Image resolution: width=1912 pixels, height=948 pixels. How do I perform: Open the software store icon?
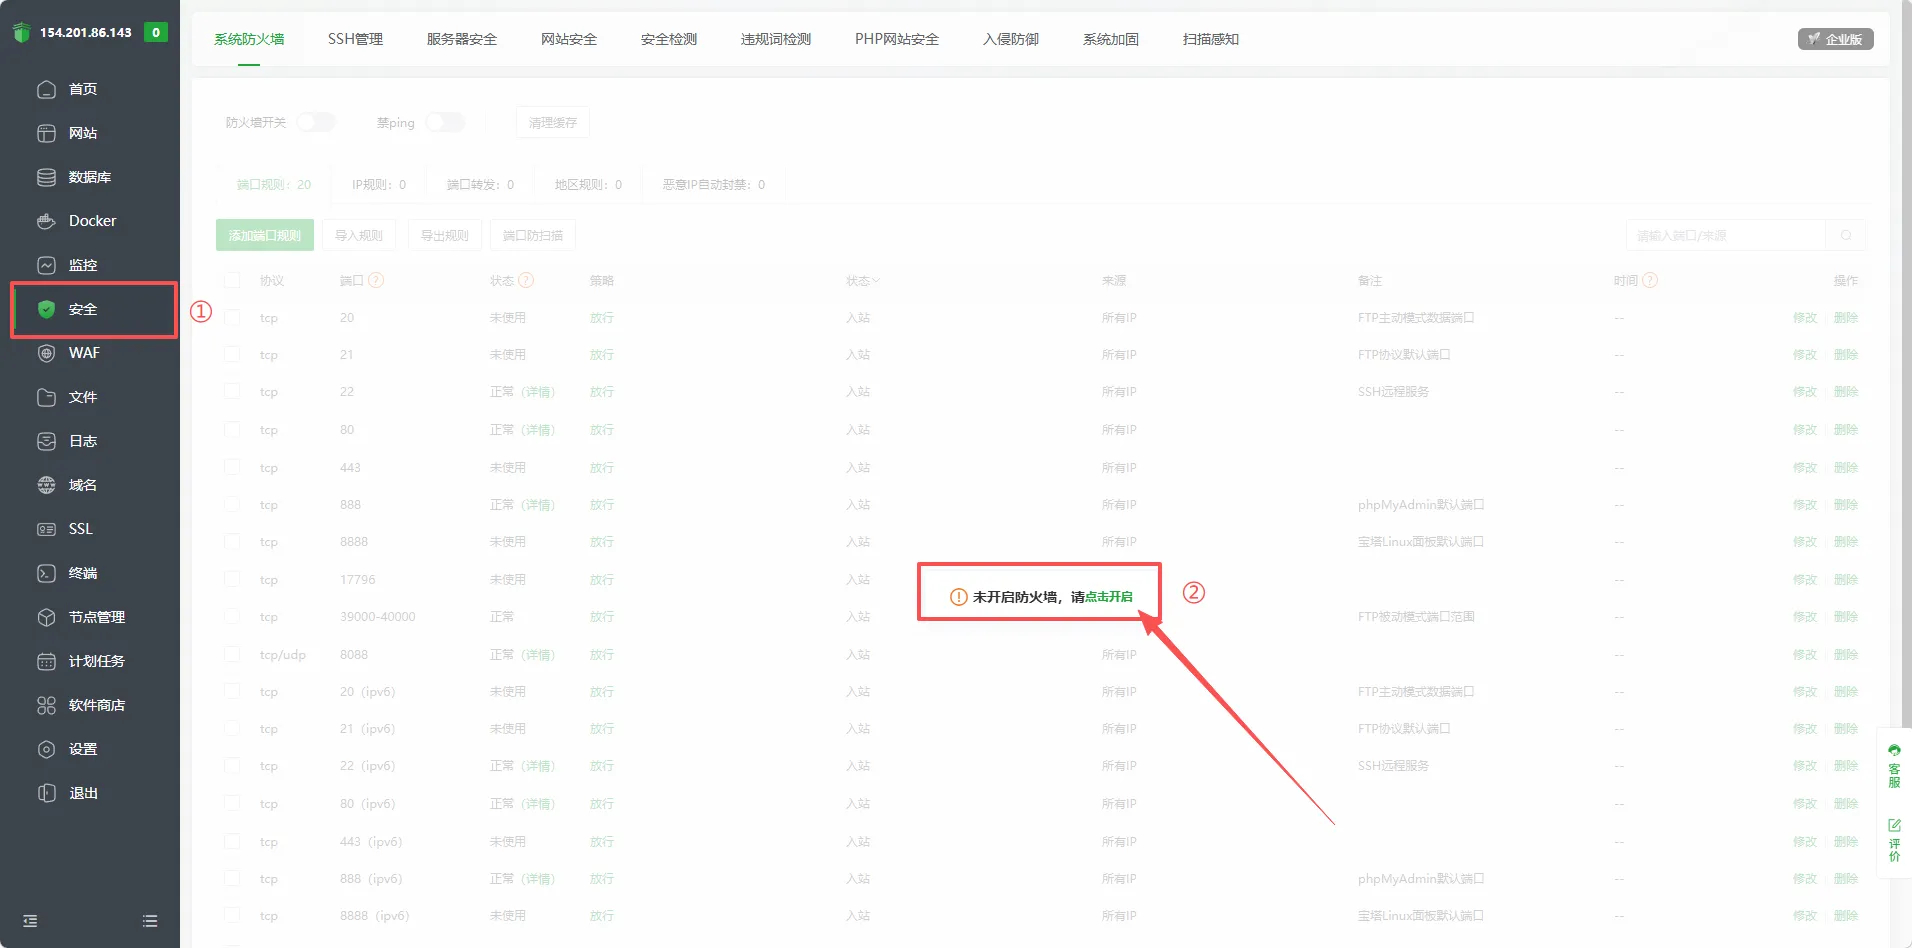[x=46, y=705]
